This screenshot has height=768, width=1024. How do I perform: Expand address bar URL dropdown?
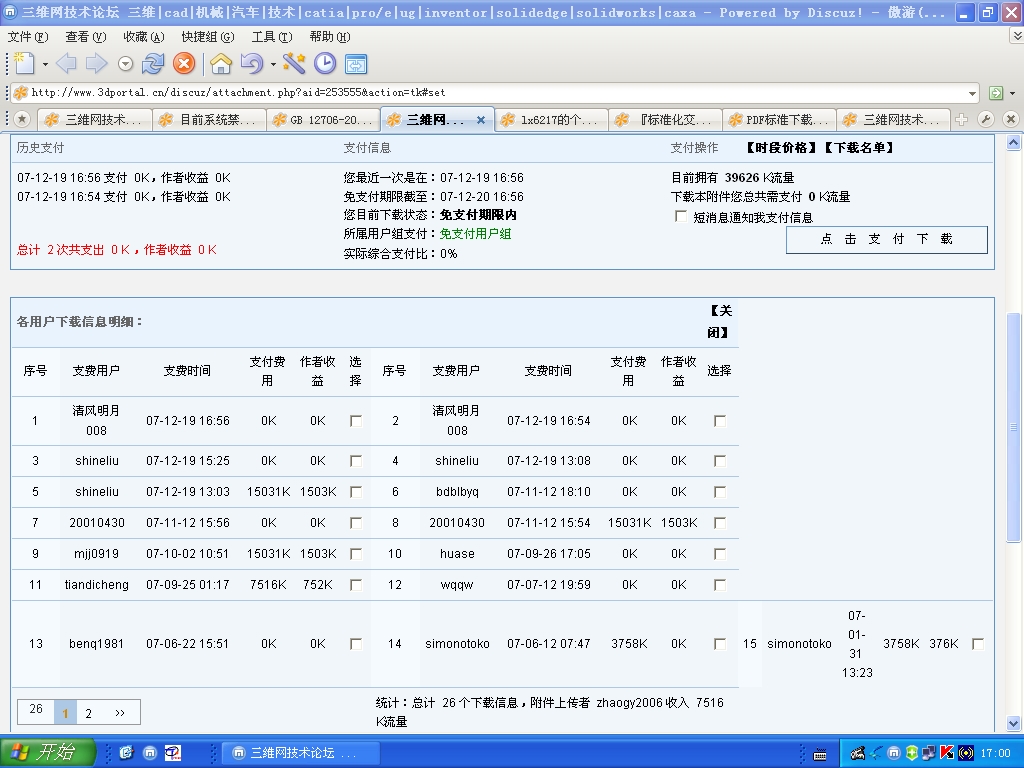pyautogui.click(x=972, y=93)
